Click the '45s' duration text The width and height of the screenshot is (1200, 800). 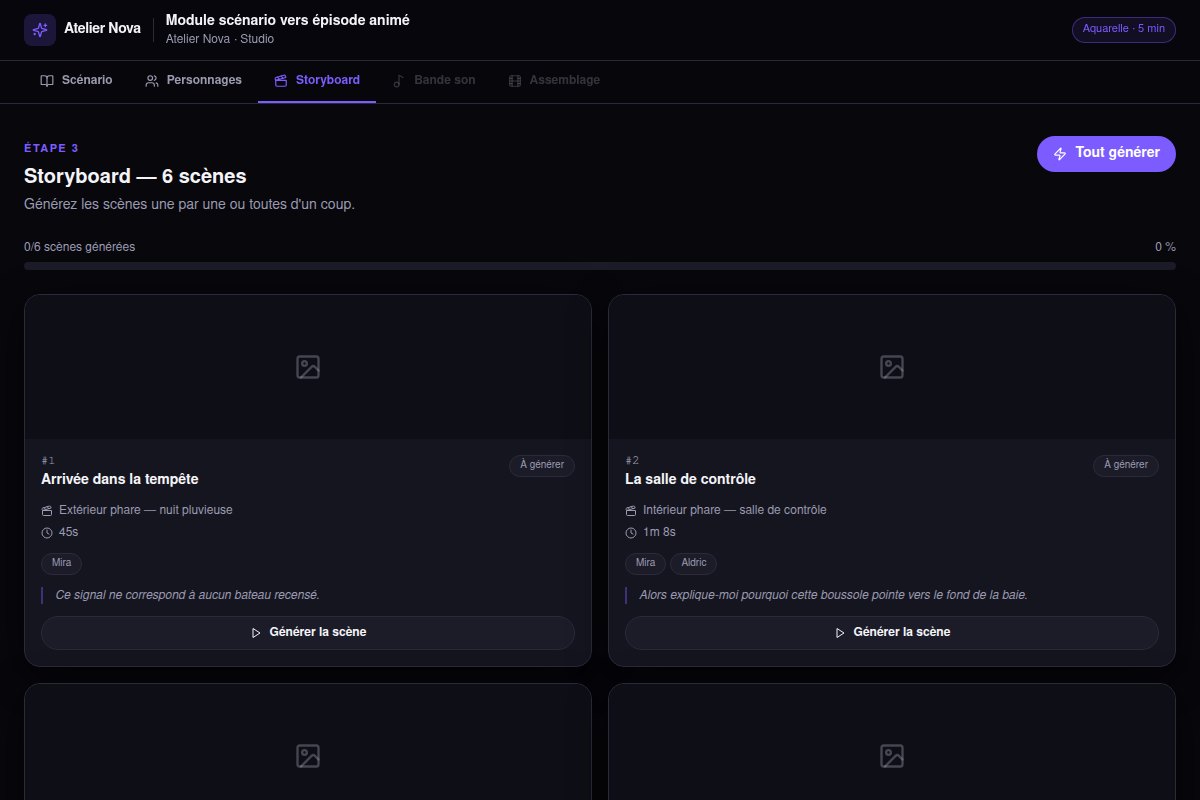pyautogui.click(x=68, y=532)
